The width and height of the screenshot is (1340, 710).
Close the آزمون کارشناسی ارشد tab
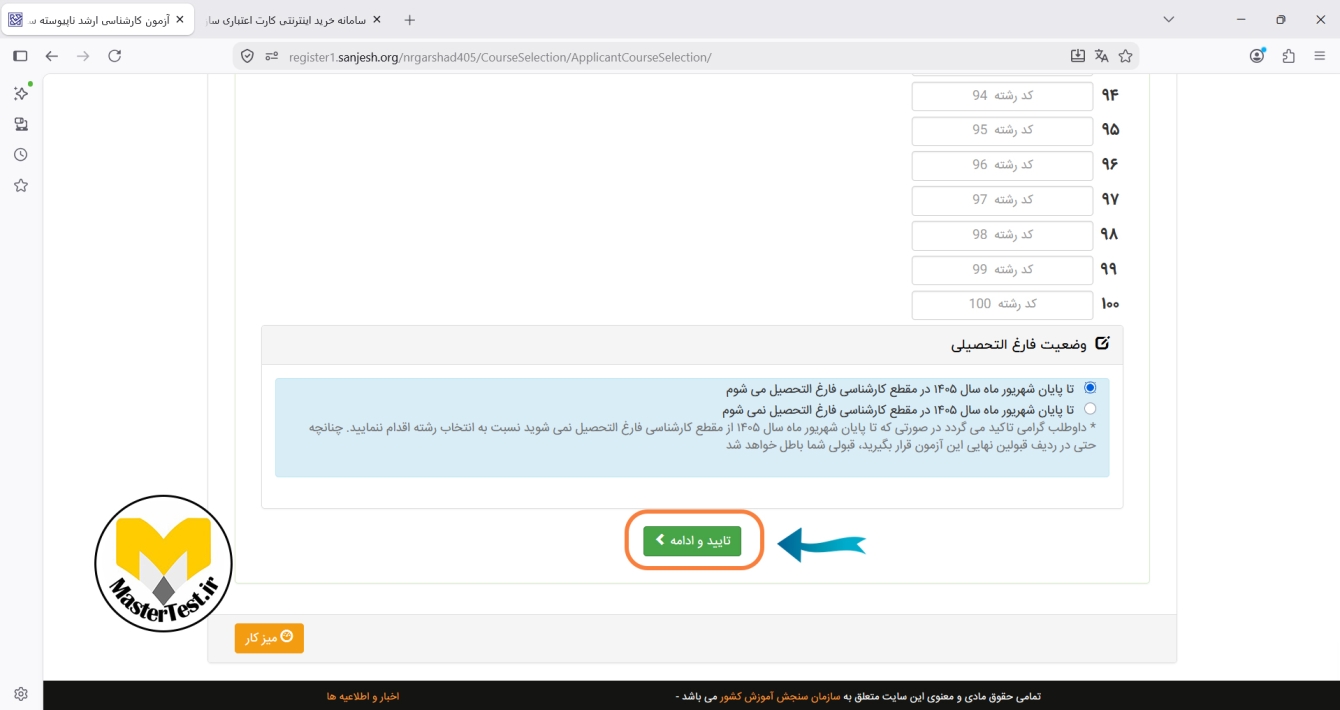tap(180, 19)
